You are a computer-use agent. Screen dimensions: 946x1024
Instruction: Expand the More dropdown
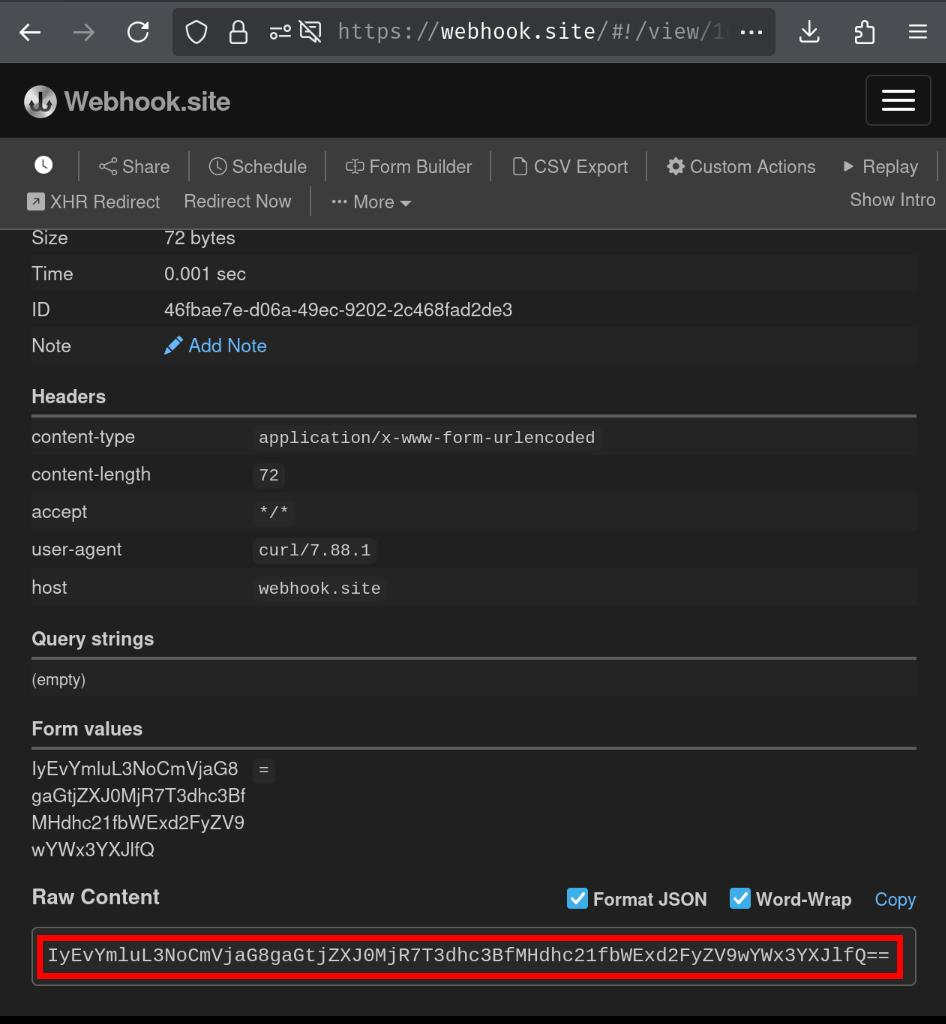click(371, 202)
